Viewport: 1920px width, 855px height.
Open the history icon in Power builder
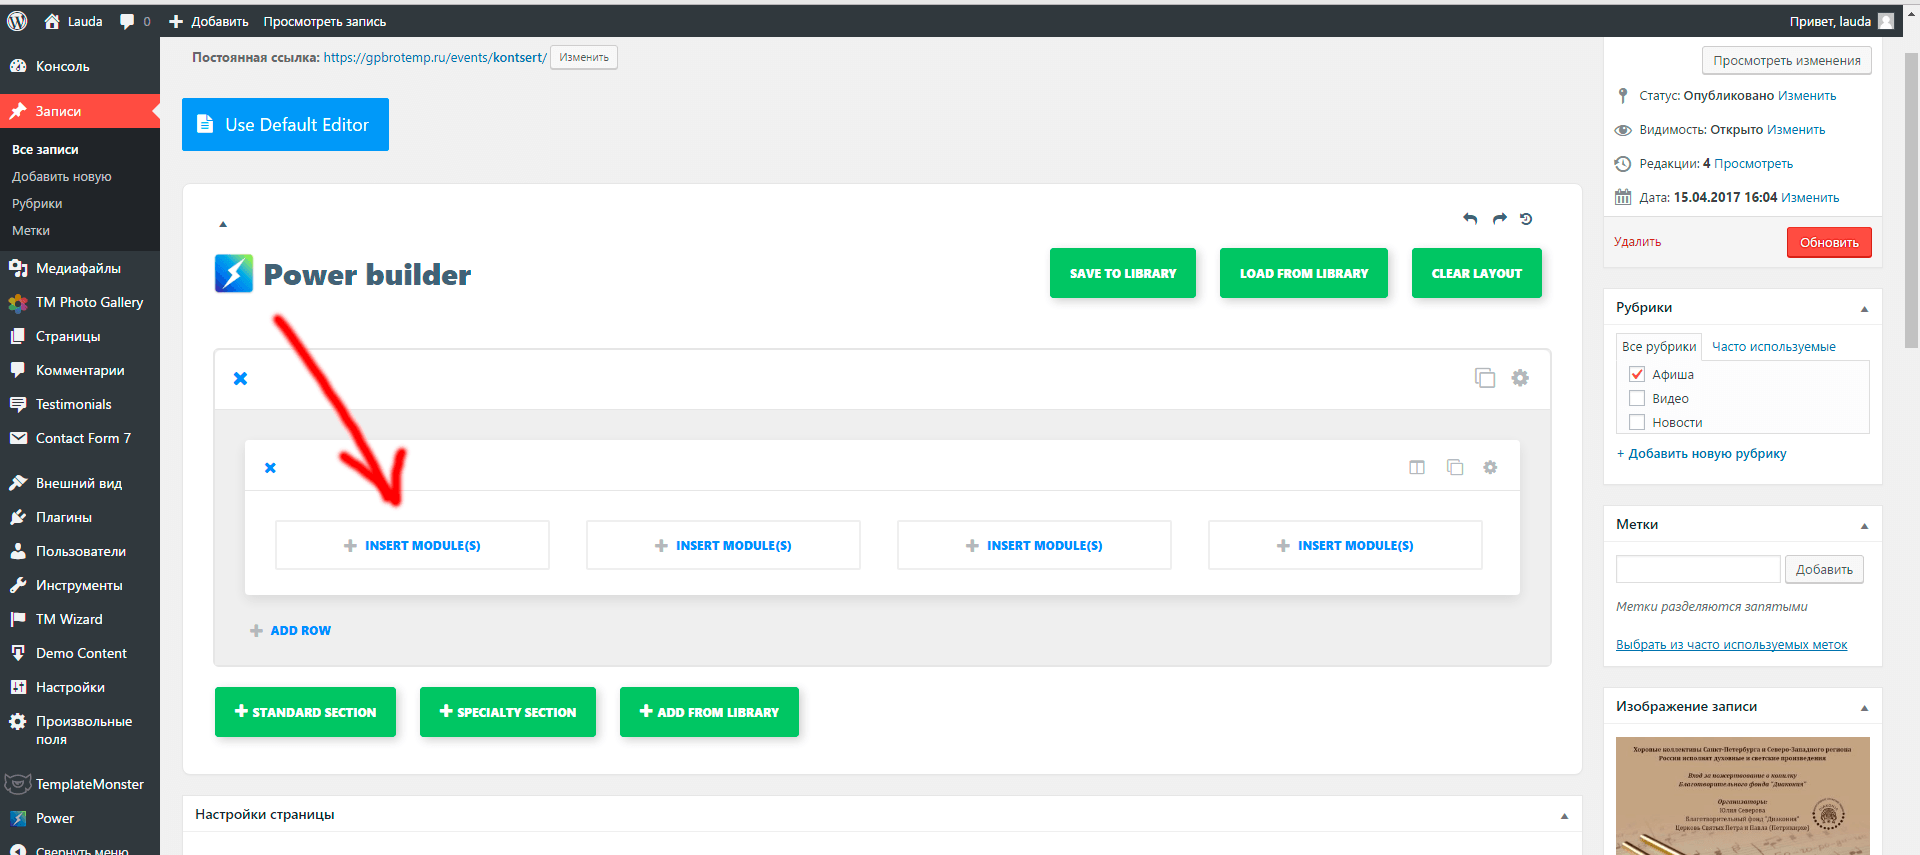pyautogui.click(x=1526, y=219)
